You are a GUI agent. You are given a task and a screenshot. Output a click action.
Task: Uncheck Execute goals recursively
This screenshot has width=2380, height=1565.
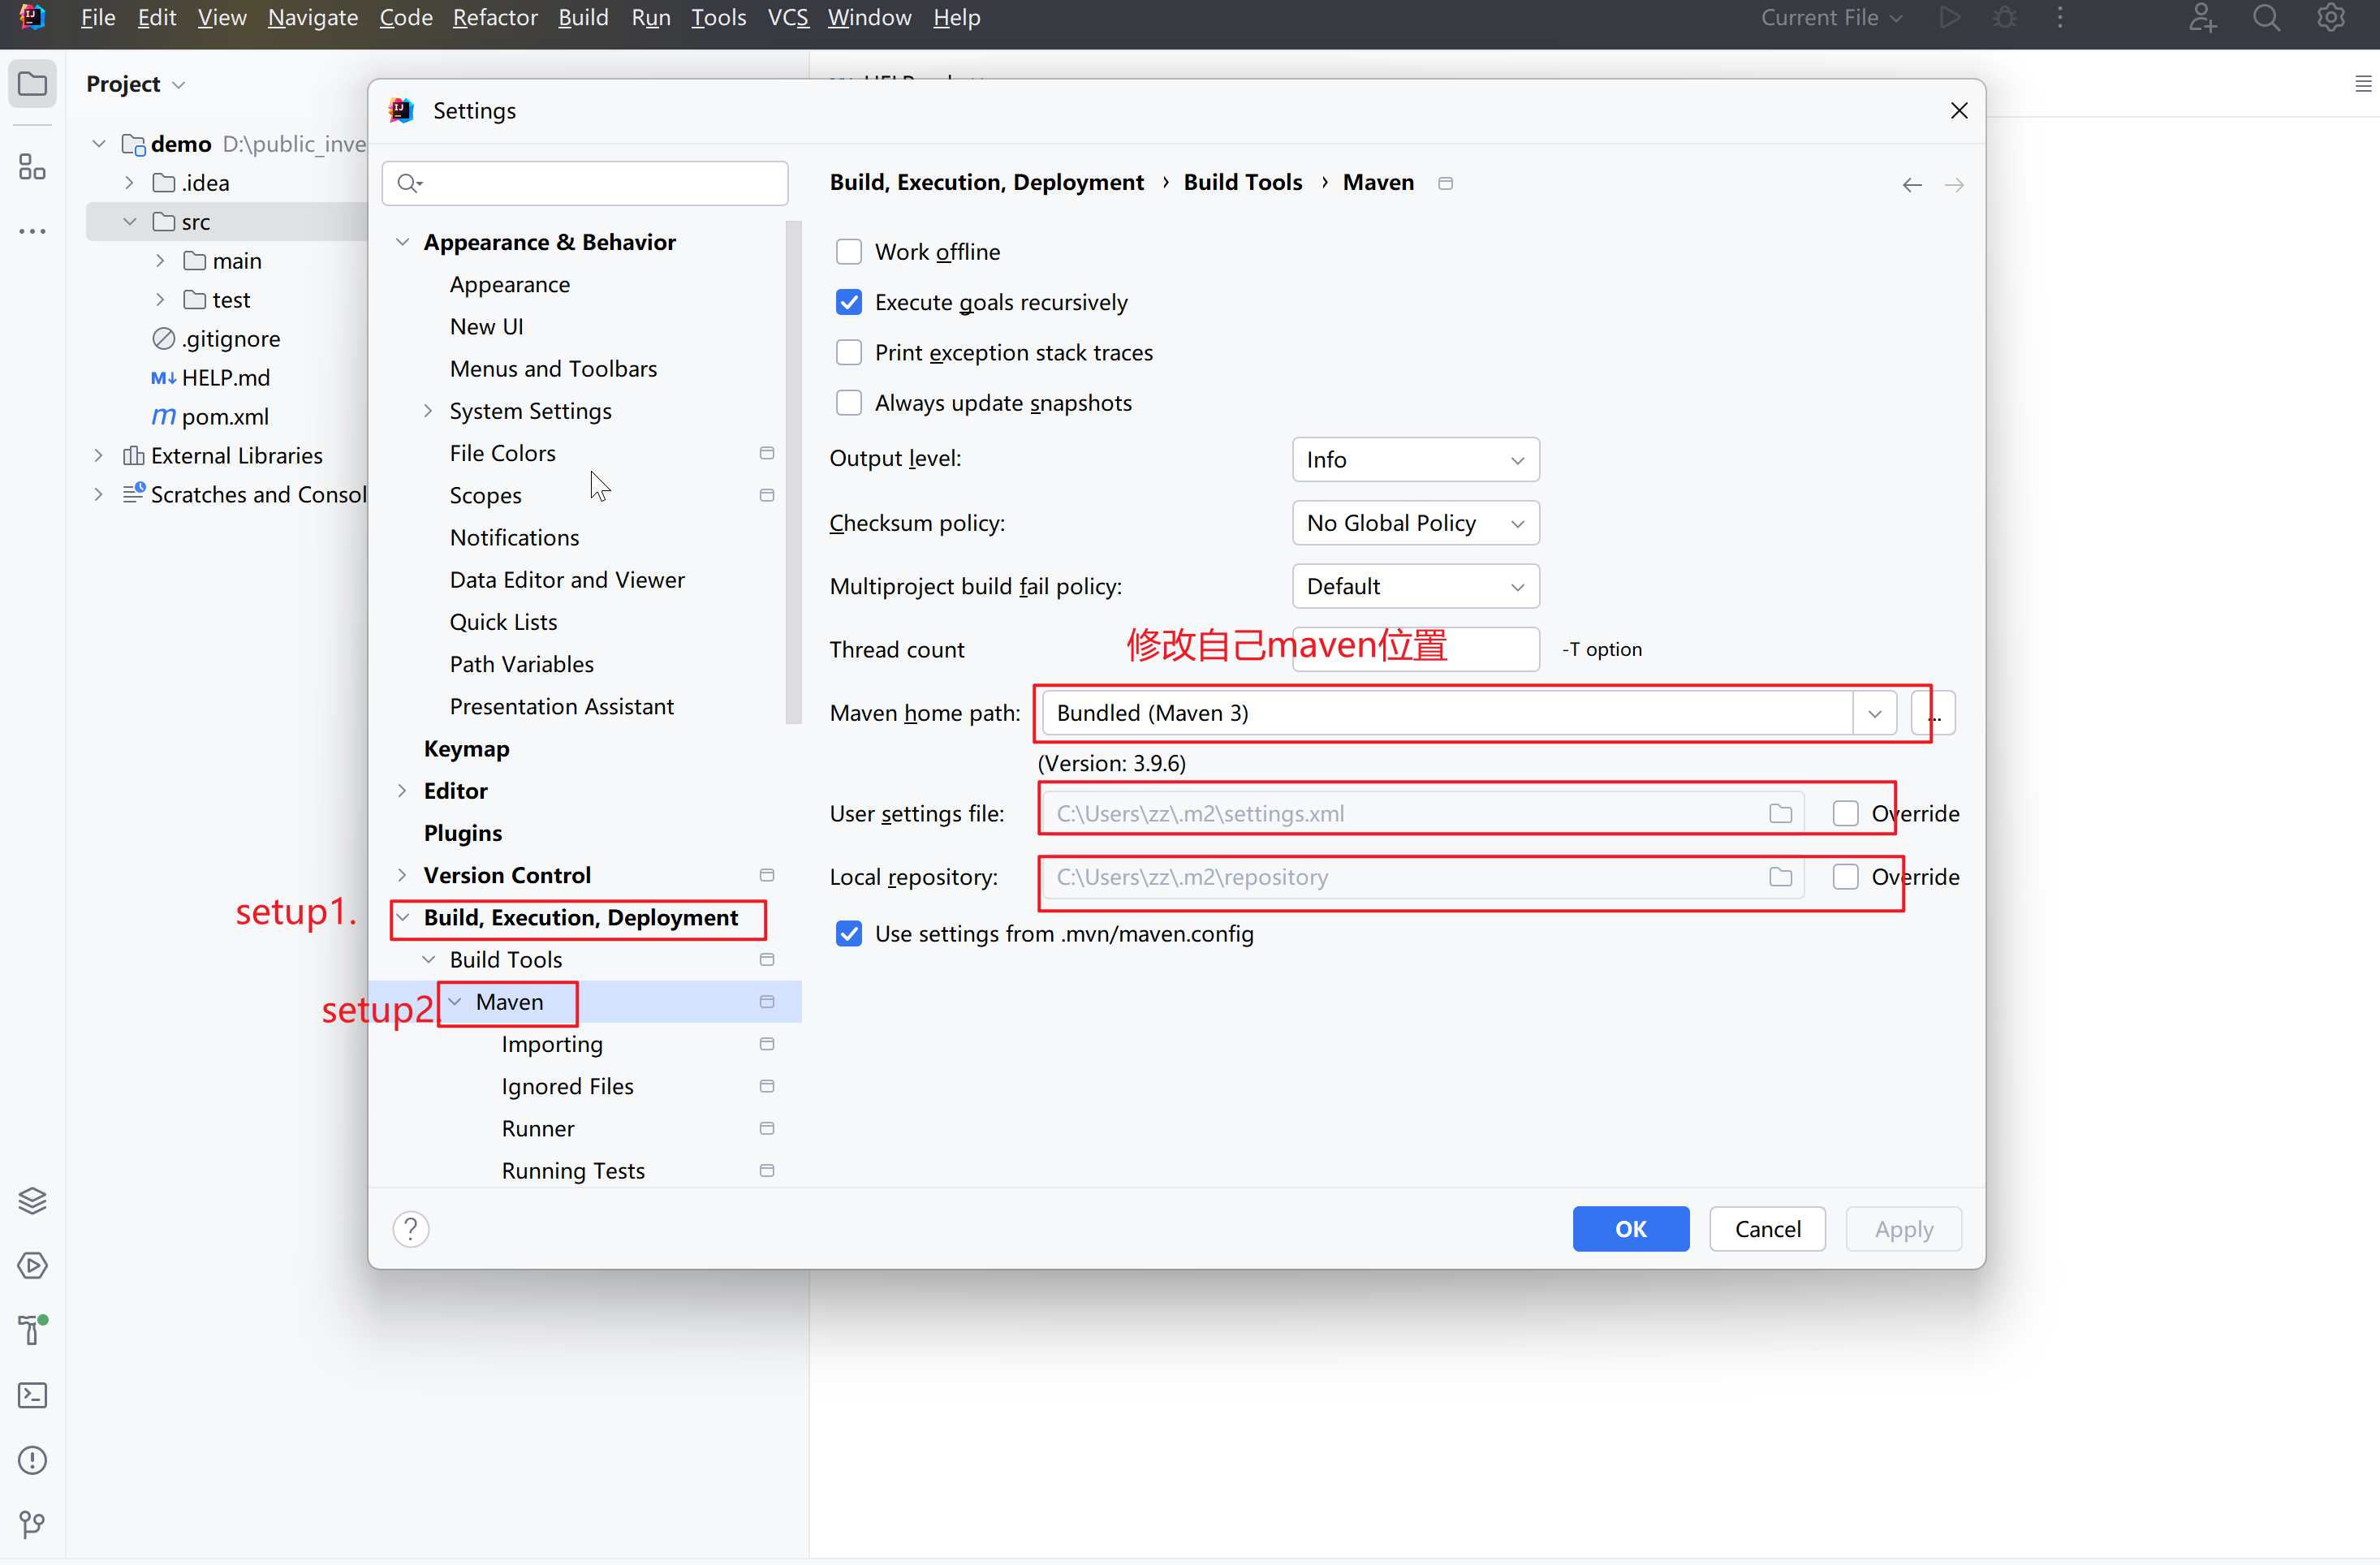point(849,301)
